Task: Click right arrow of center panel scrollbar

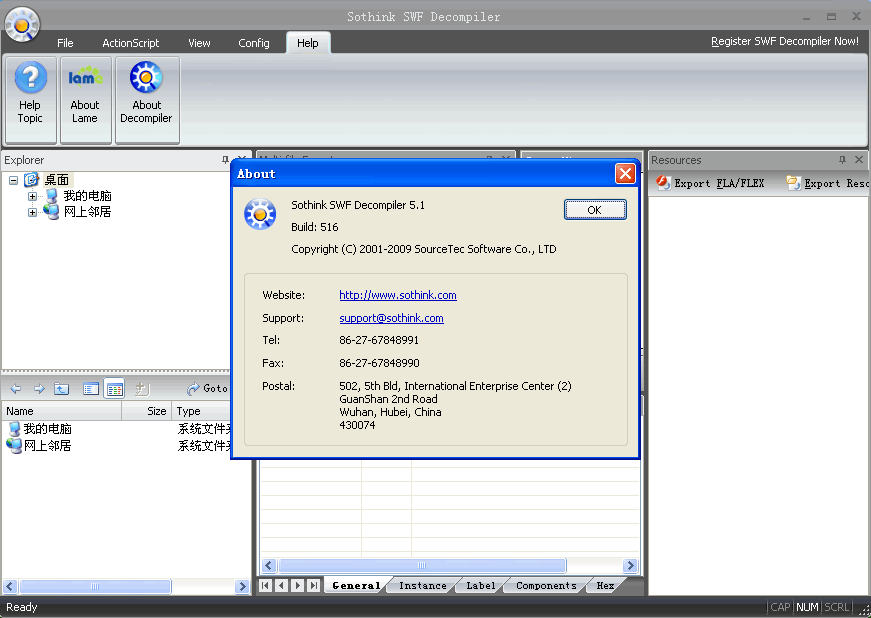Action: (x=630, y=565)
